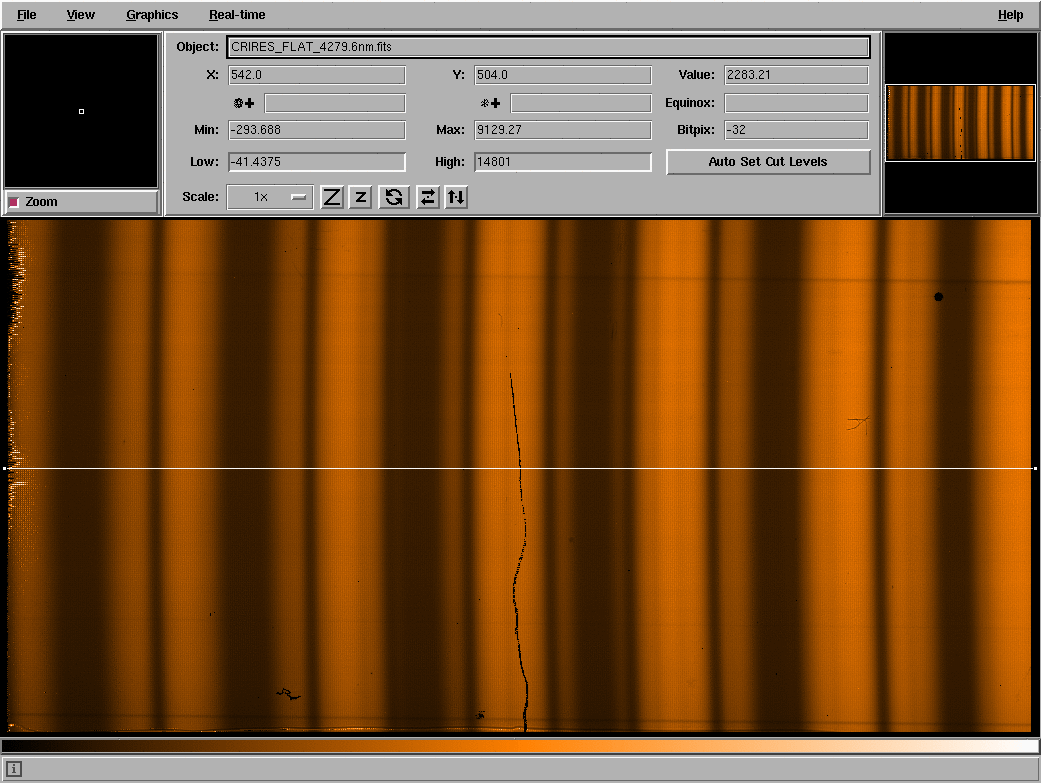The height and width of the screenshot is (783, 1041).
Task: Toggle the Zoom checkbox
Action: (x=14, y=202)
